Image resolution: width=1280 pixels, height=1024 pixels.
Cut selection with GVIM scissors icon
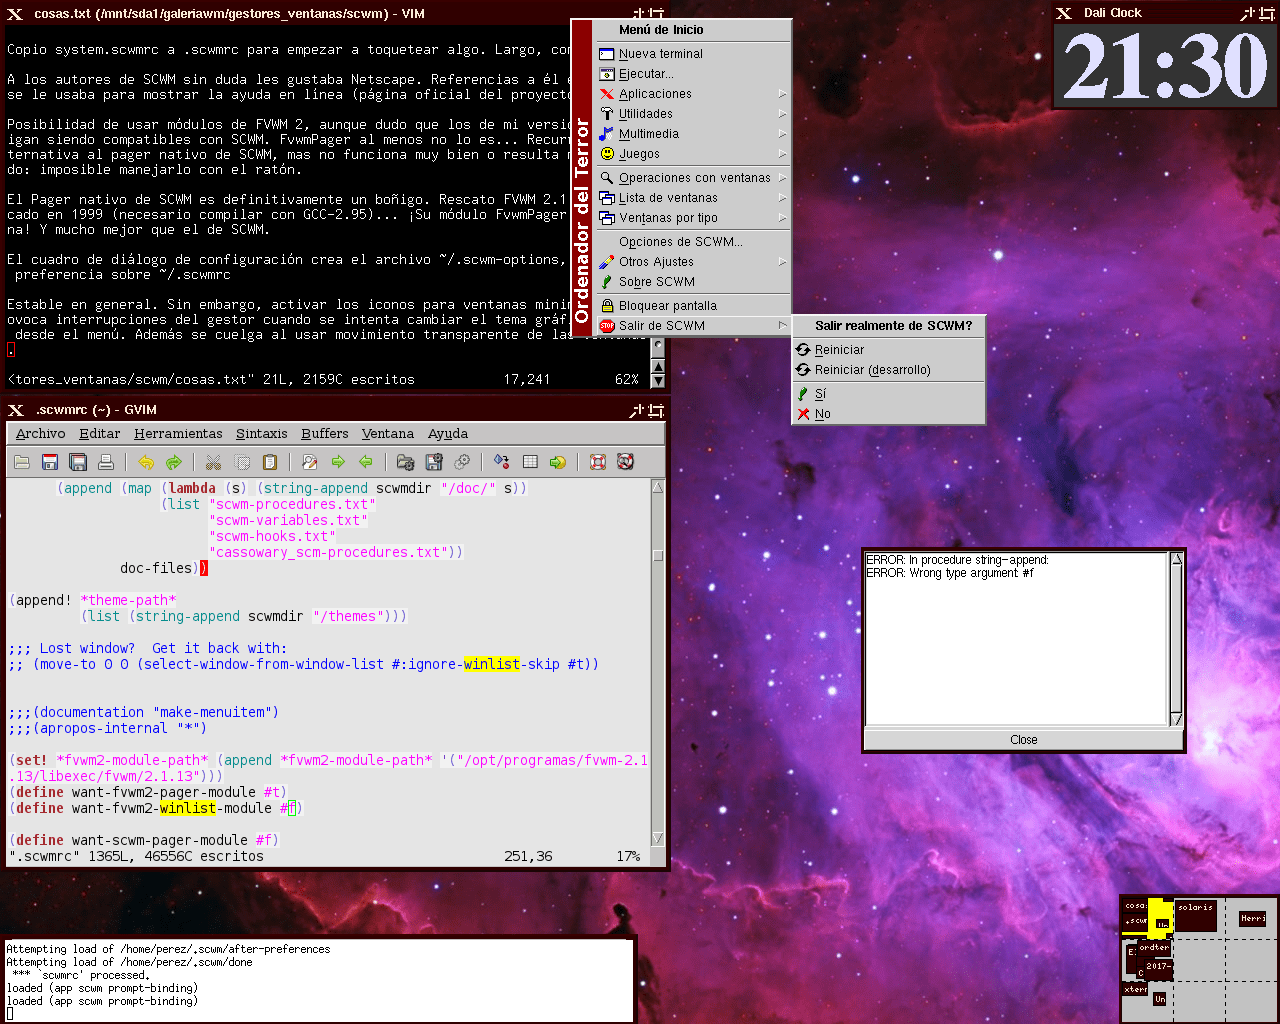tap(213, 462)
